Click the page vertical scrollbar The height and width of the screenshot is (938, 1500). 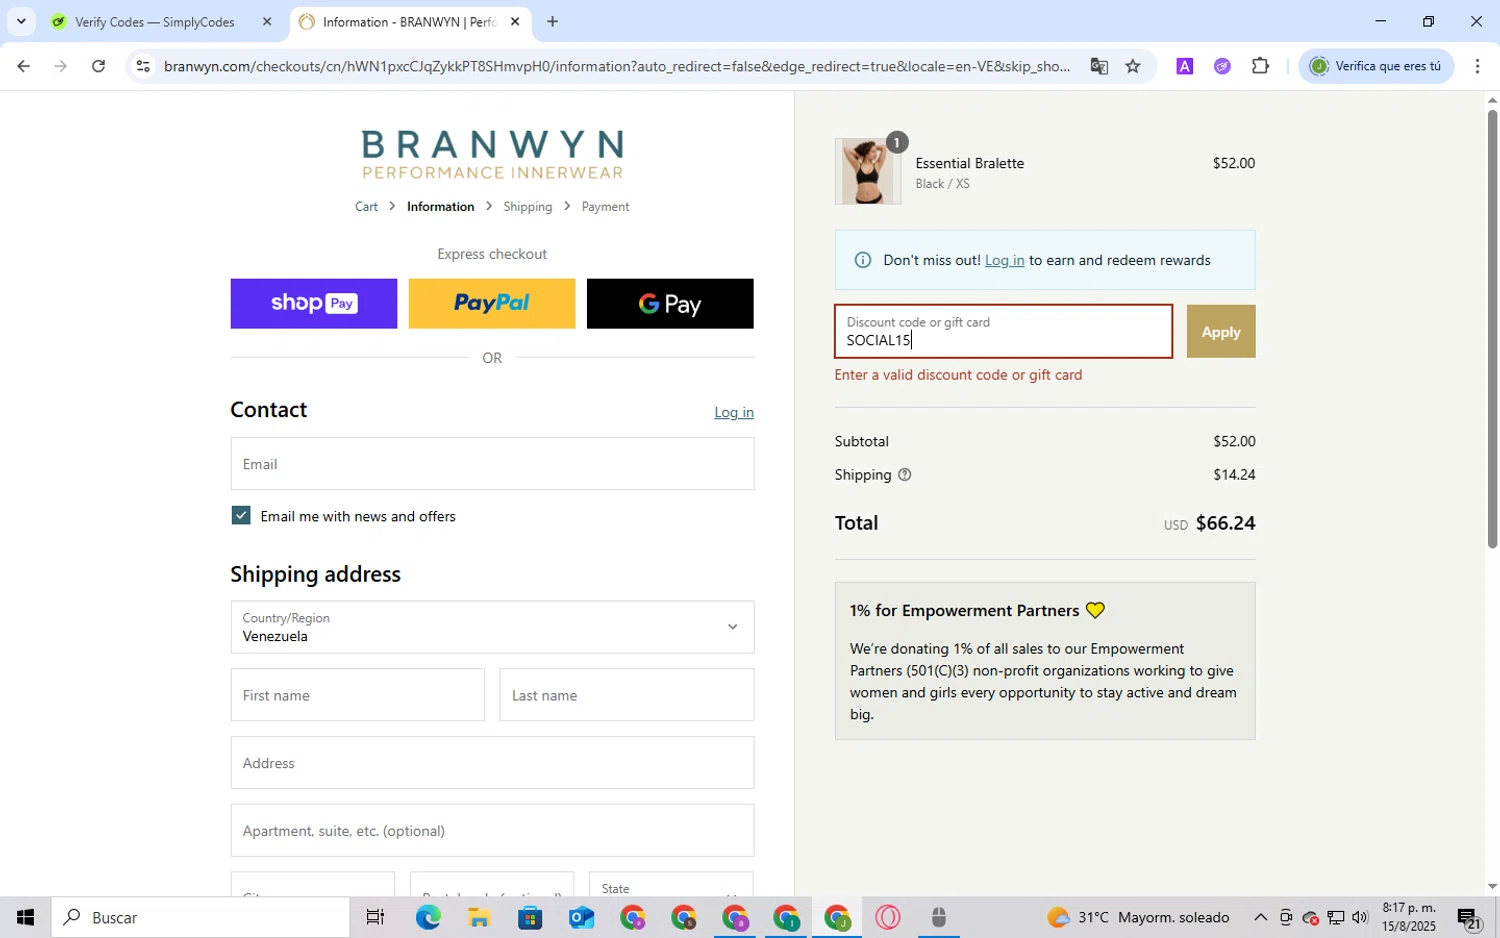[1492, 328]
